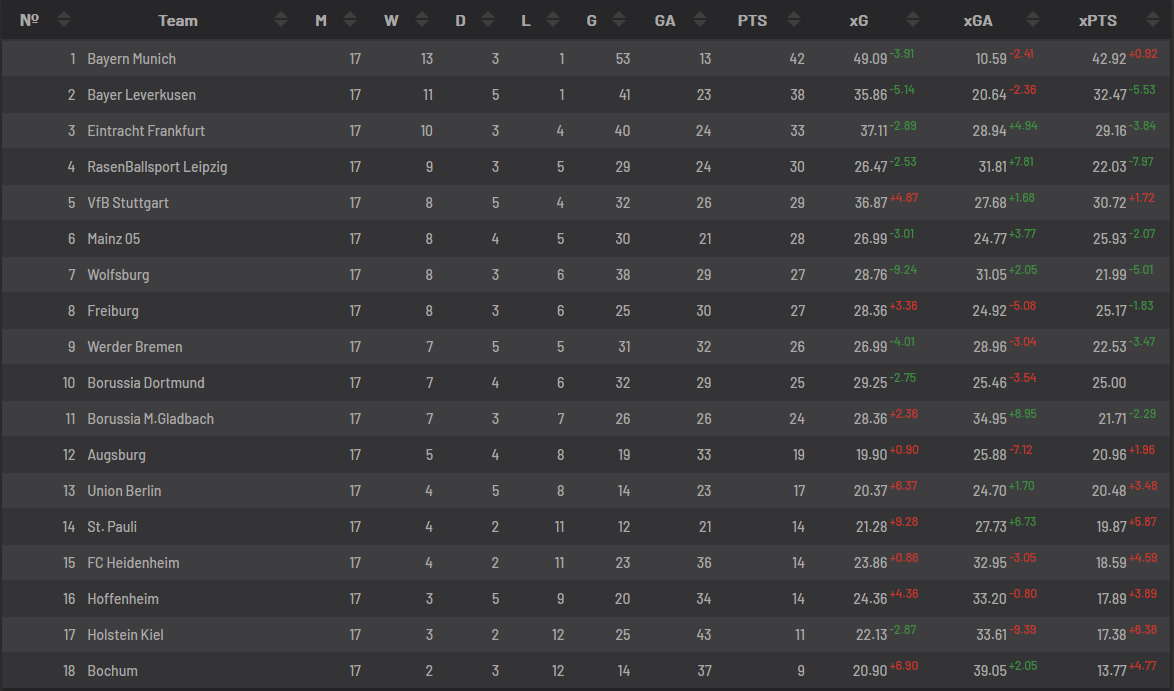1174x691 pixels.
Task: Select the Holstein Kiel row
Action: click(586, 635)
